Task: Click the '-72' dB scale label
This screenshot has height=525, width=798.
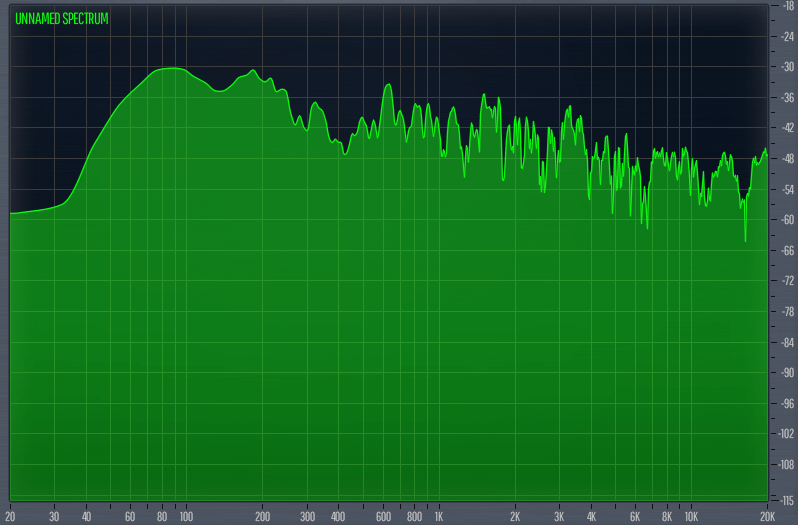Action: coord(787,281)
